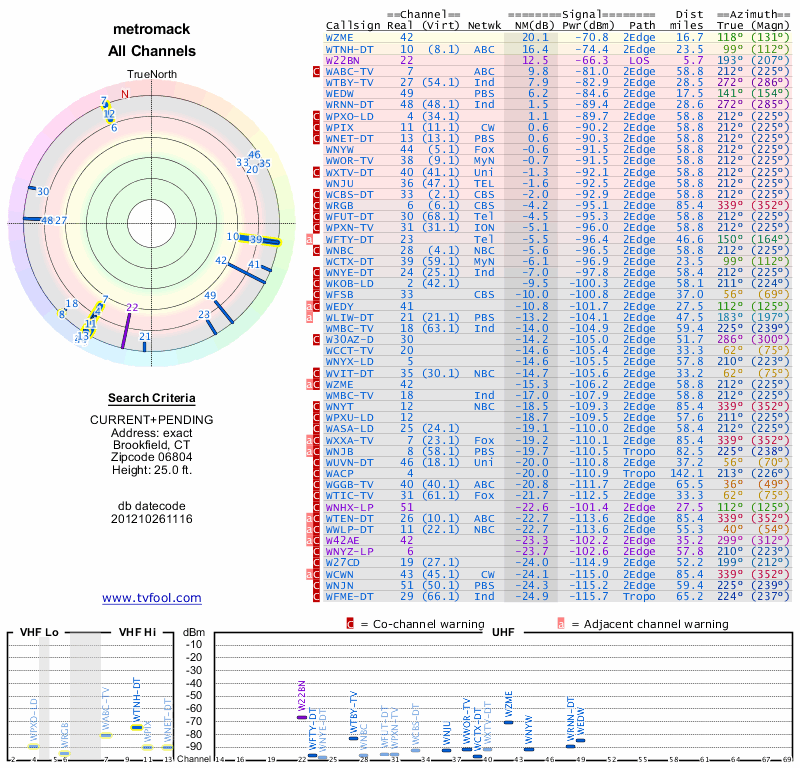Click the TrueNorth label above radar
This screenshot has height=768, width=800.
pyautogui.click(x=151, y=75)
